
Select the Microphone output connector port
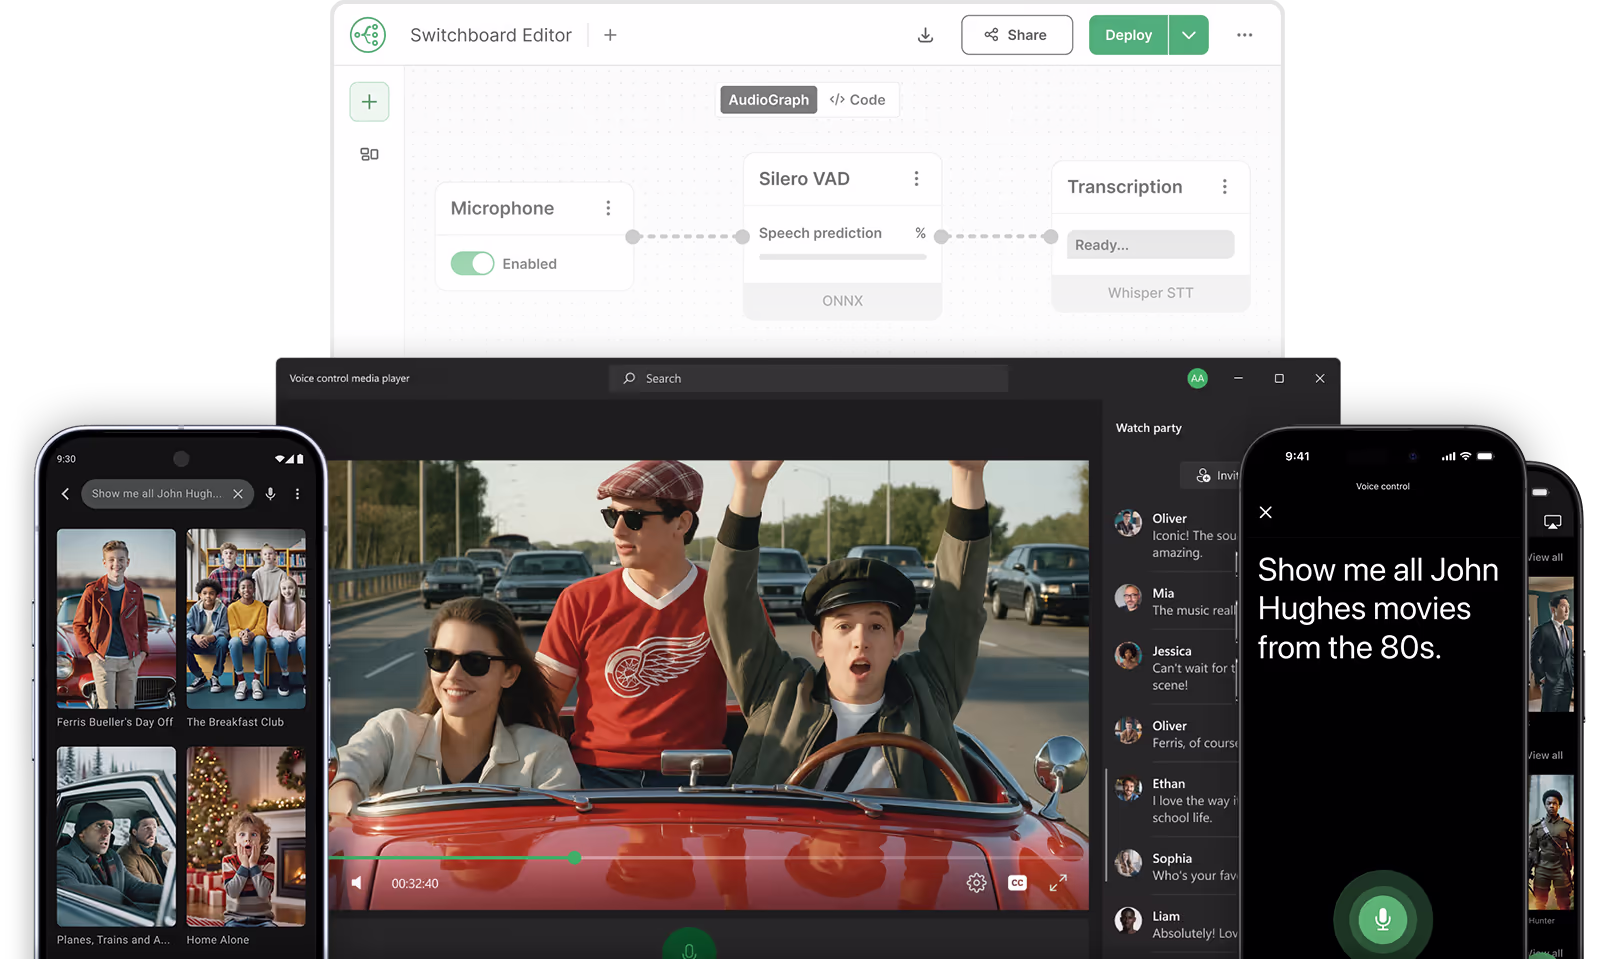coord(633,237)
